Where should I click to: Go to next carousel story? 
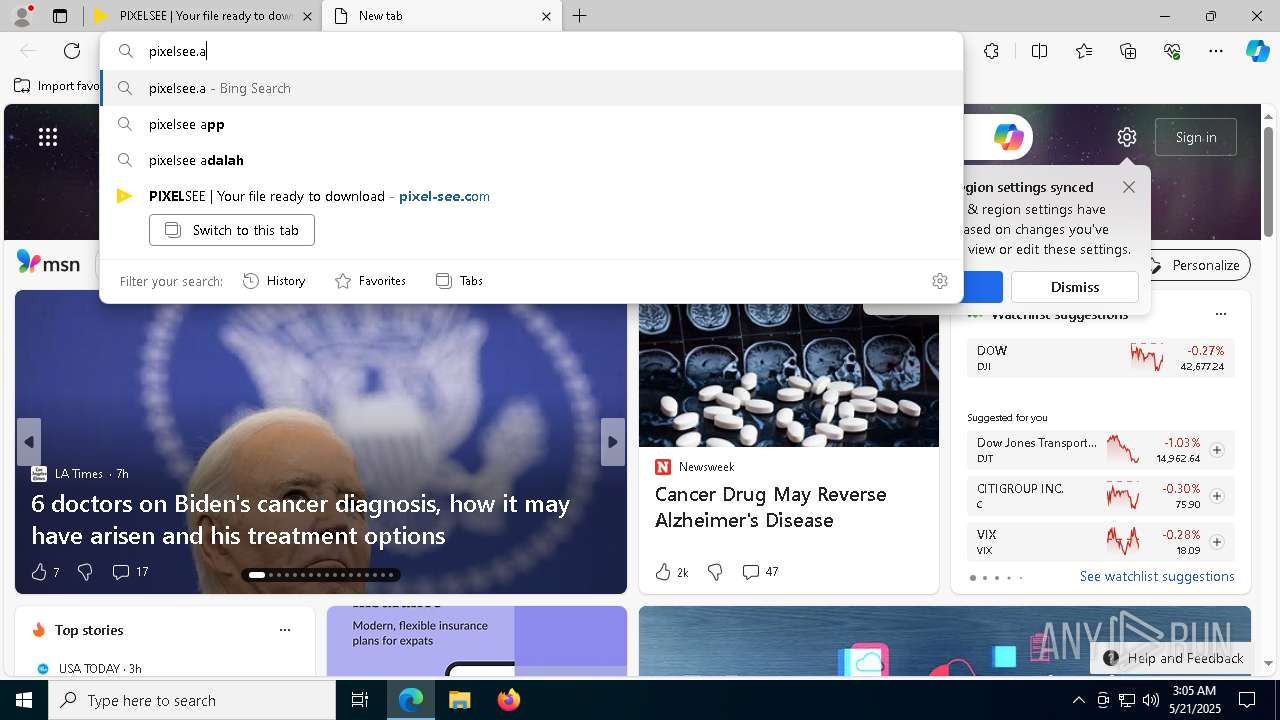click(x=613, y=442)
